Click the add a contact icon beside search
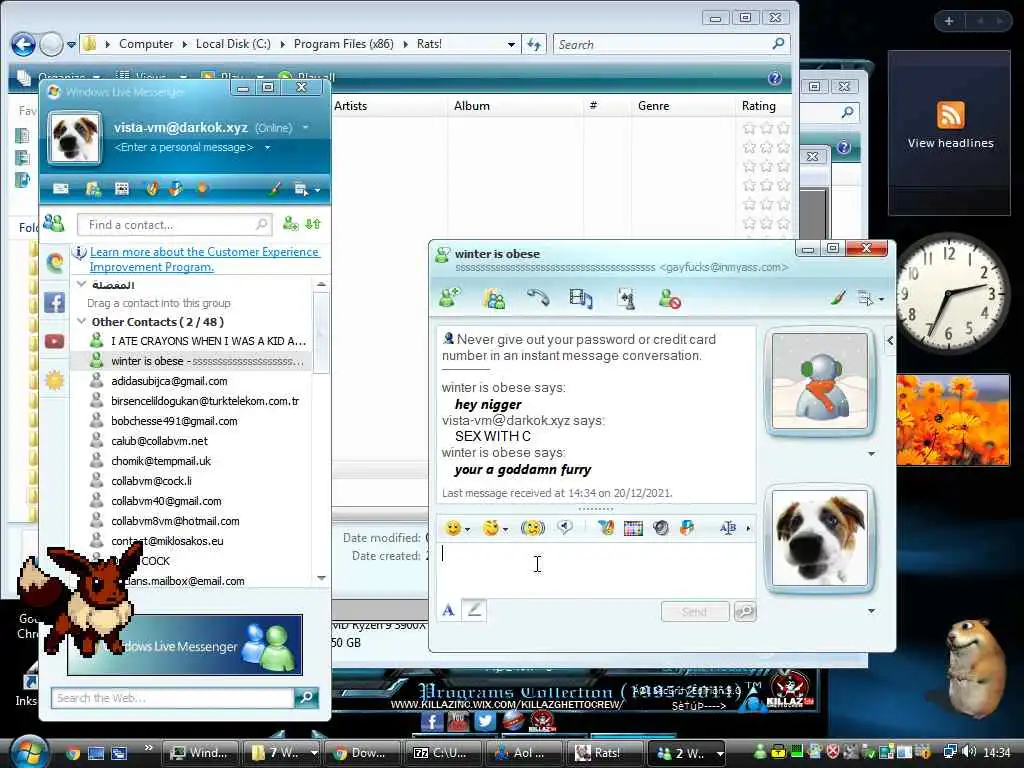Viewport: 1024px width, 768px height. tap(290, 224)
